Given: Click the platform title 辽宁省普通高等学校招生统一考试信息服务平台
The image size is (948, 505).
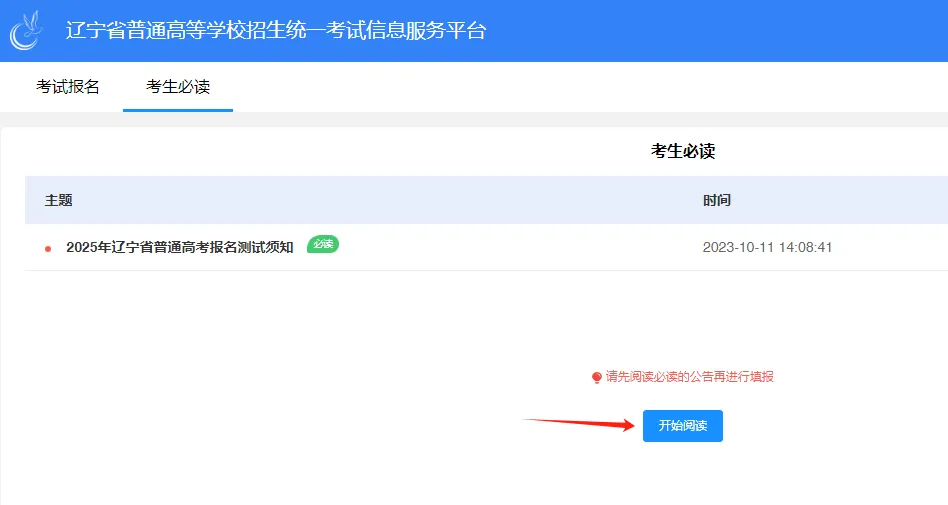Looking at the screenshot, I should coord(276,30).
